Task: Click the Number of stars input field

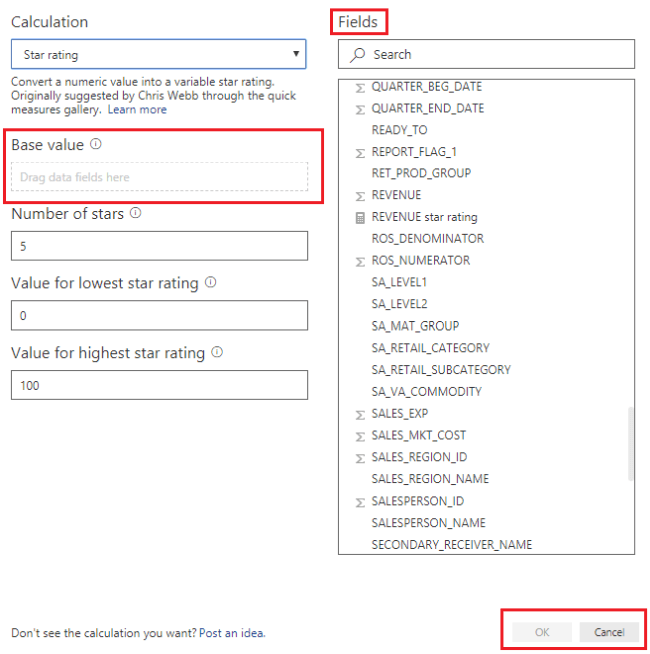Action: tap(159, 246)
